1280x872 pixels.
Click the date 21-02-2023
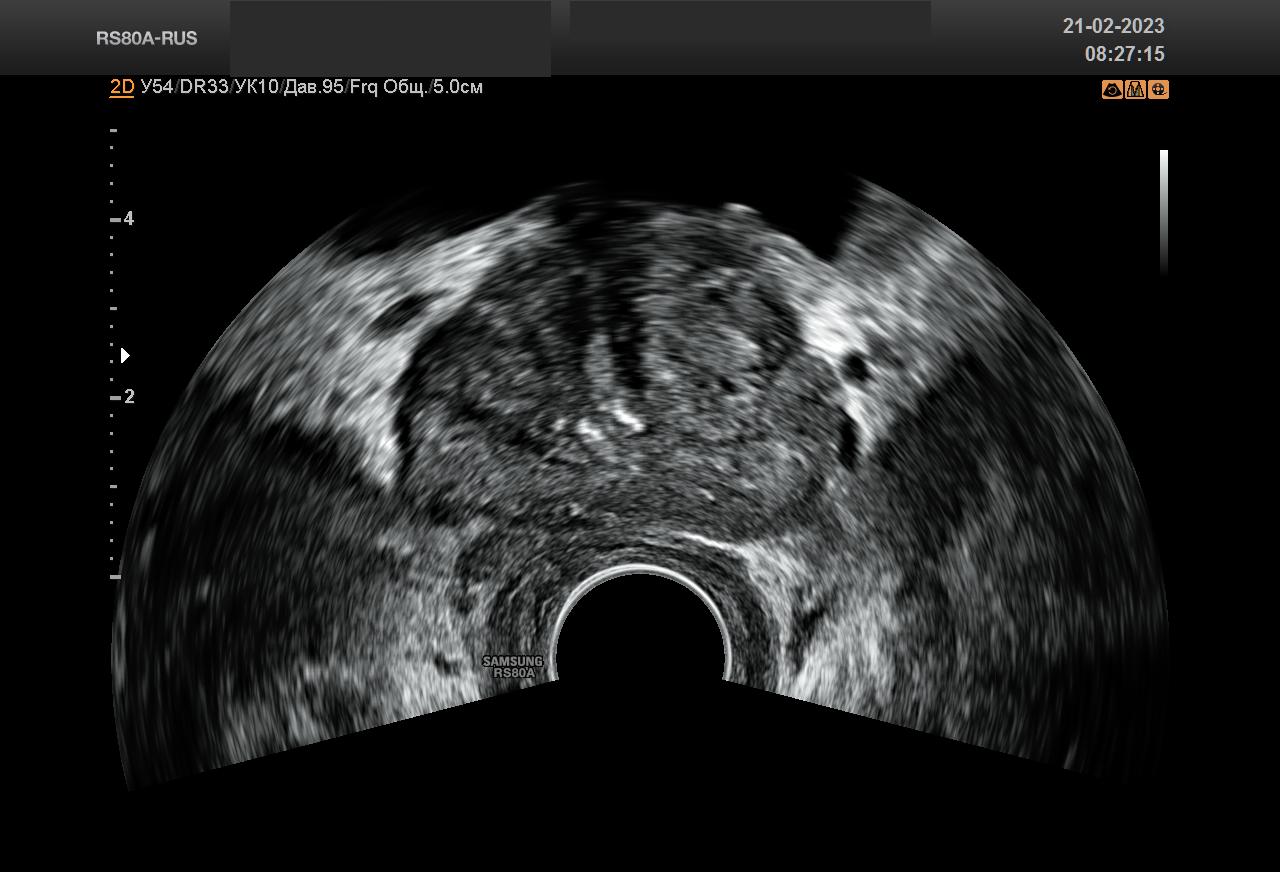pyautogui.click(x=1113, y=27)
